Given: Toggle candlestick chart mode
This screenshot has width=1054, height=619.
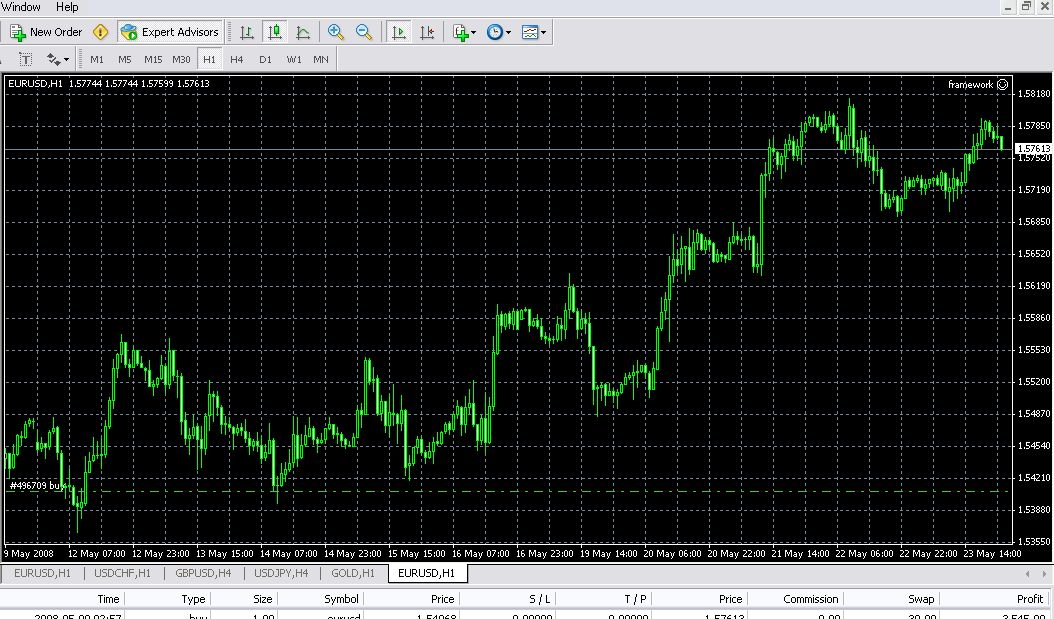Looking at the screenshot, I should click(275, 32).
